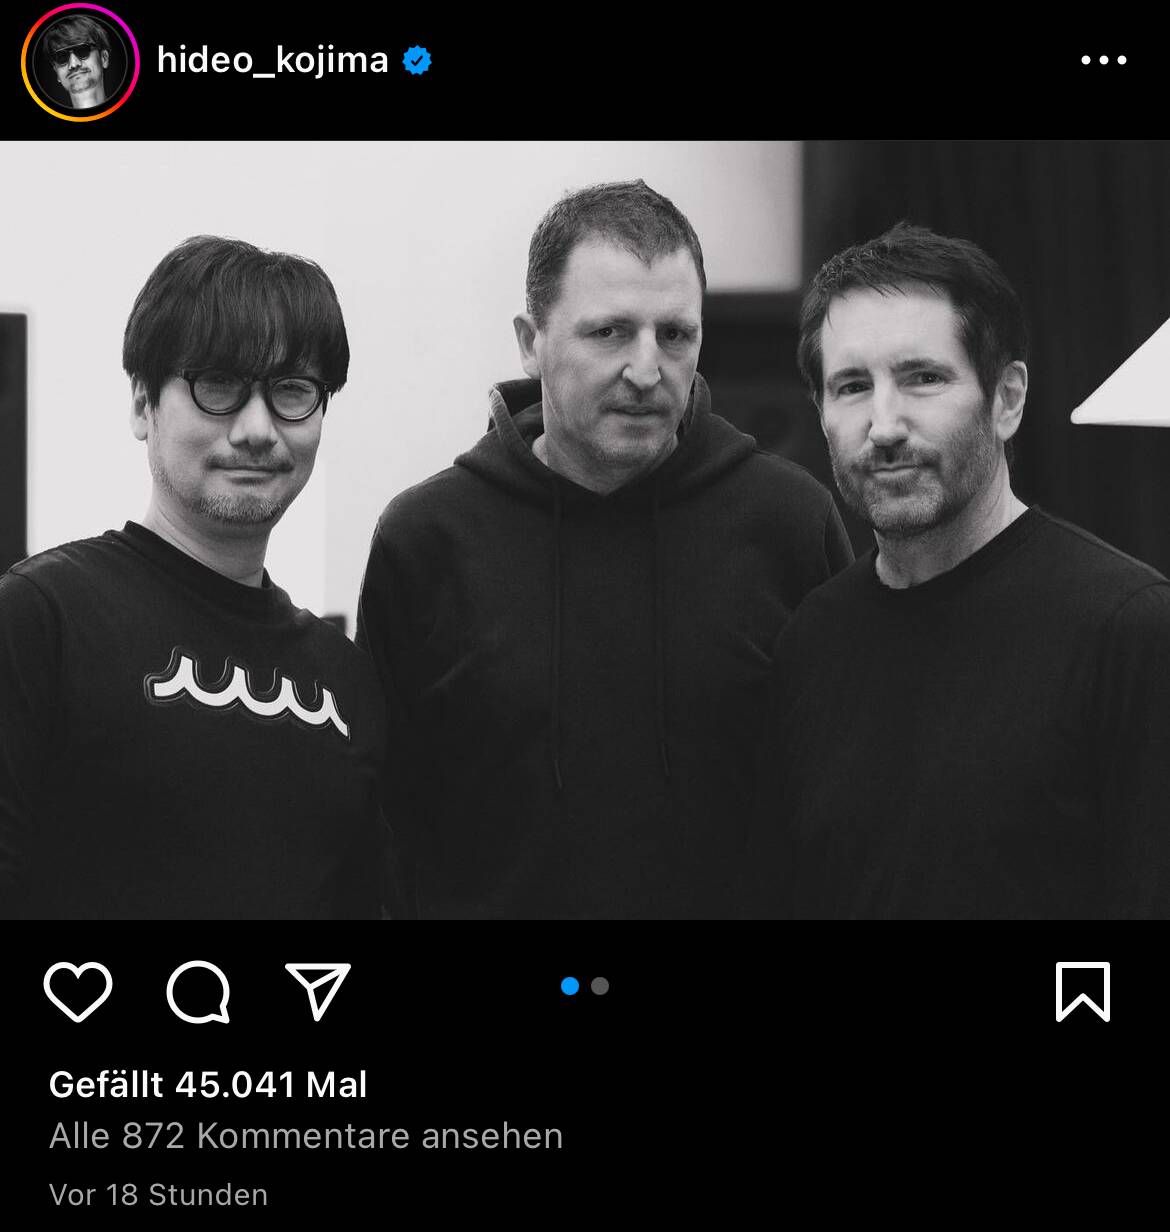Open Alle 872 Kommentare ansehen
1170x1232 pixels.
pos(306,1136)
